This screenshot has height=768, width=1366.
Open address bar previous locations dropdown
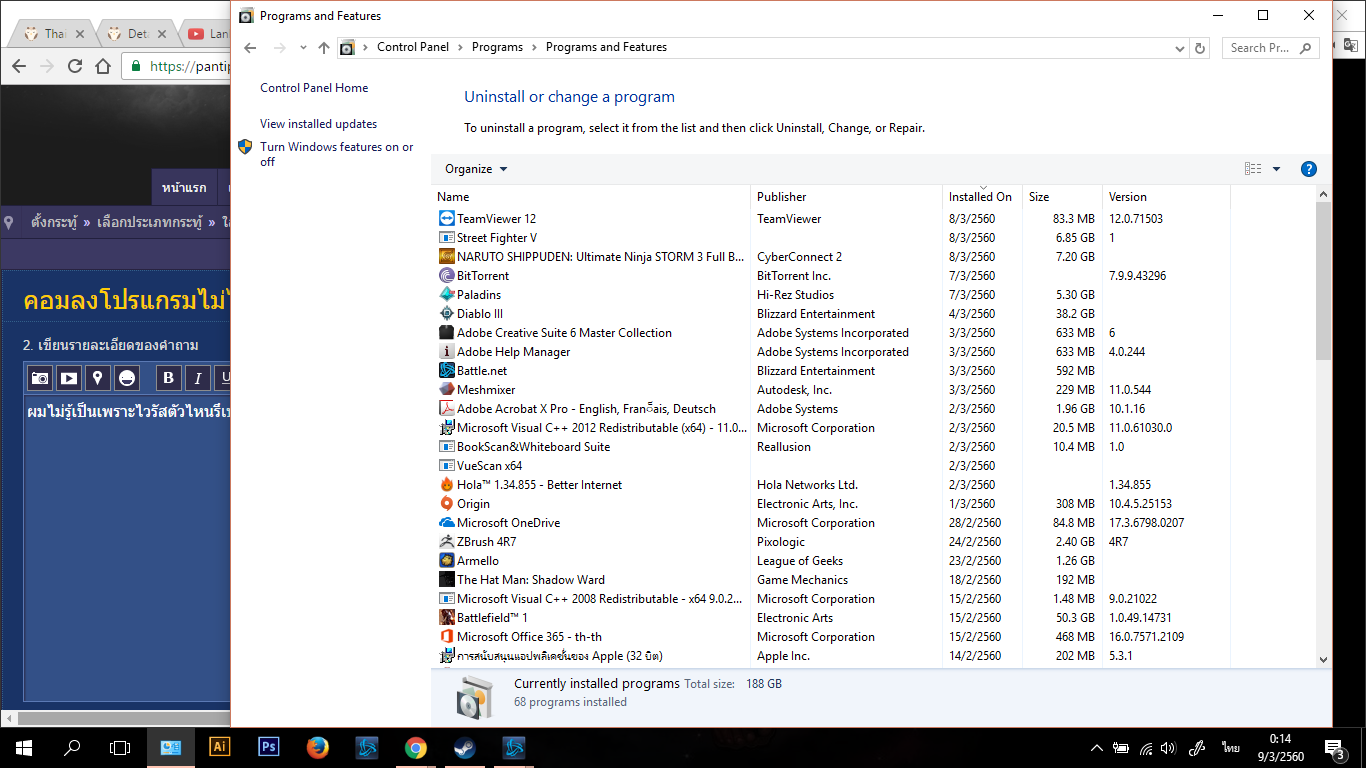pyautogui.click(x=1180, y=47)
